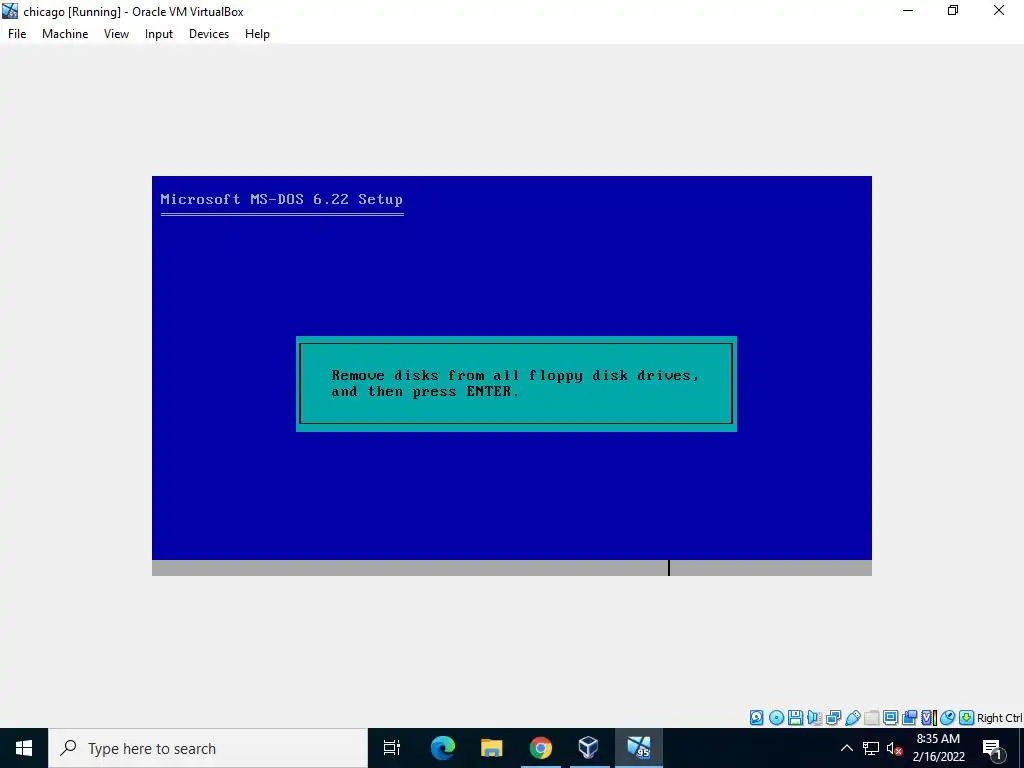Click the network adapters status icon
This screenshot has height=768, width=1024.
point(833,718)
